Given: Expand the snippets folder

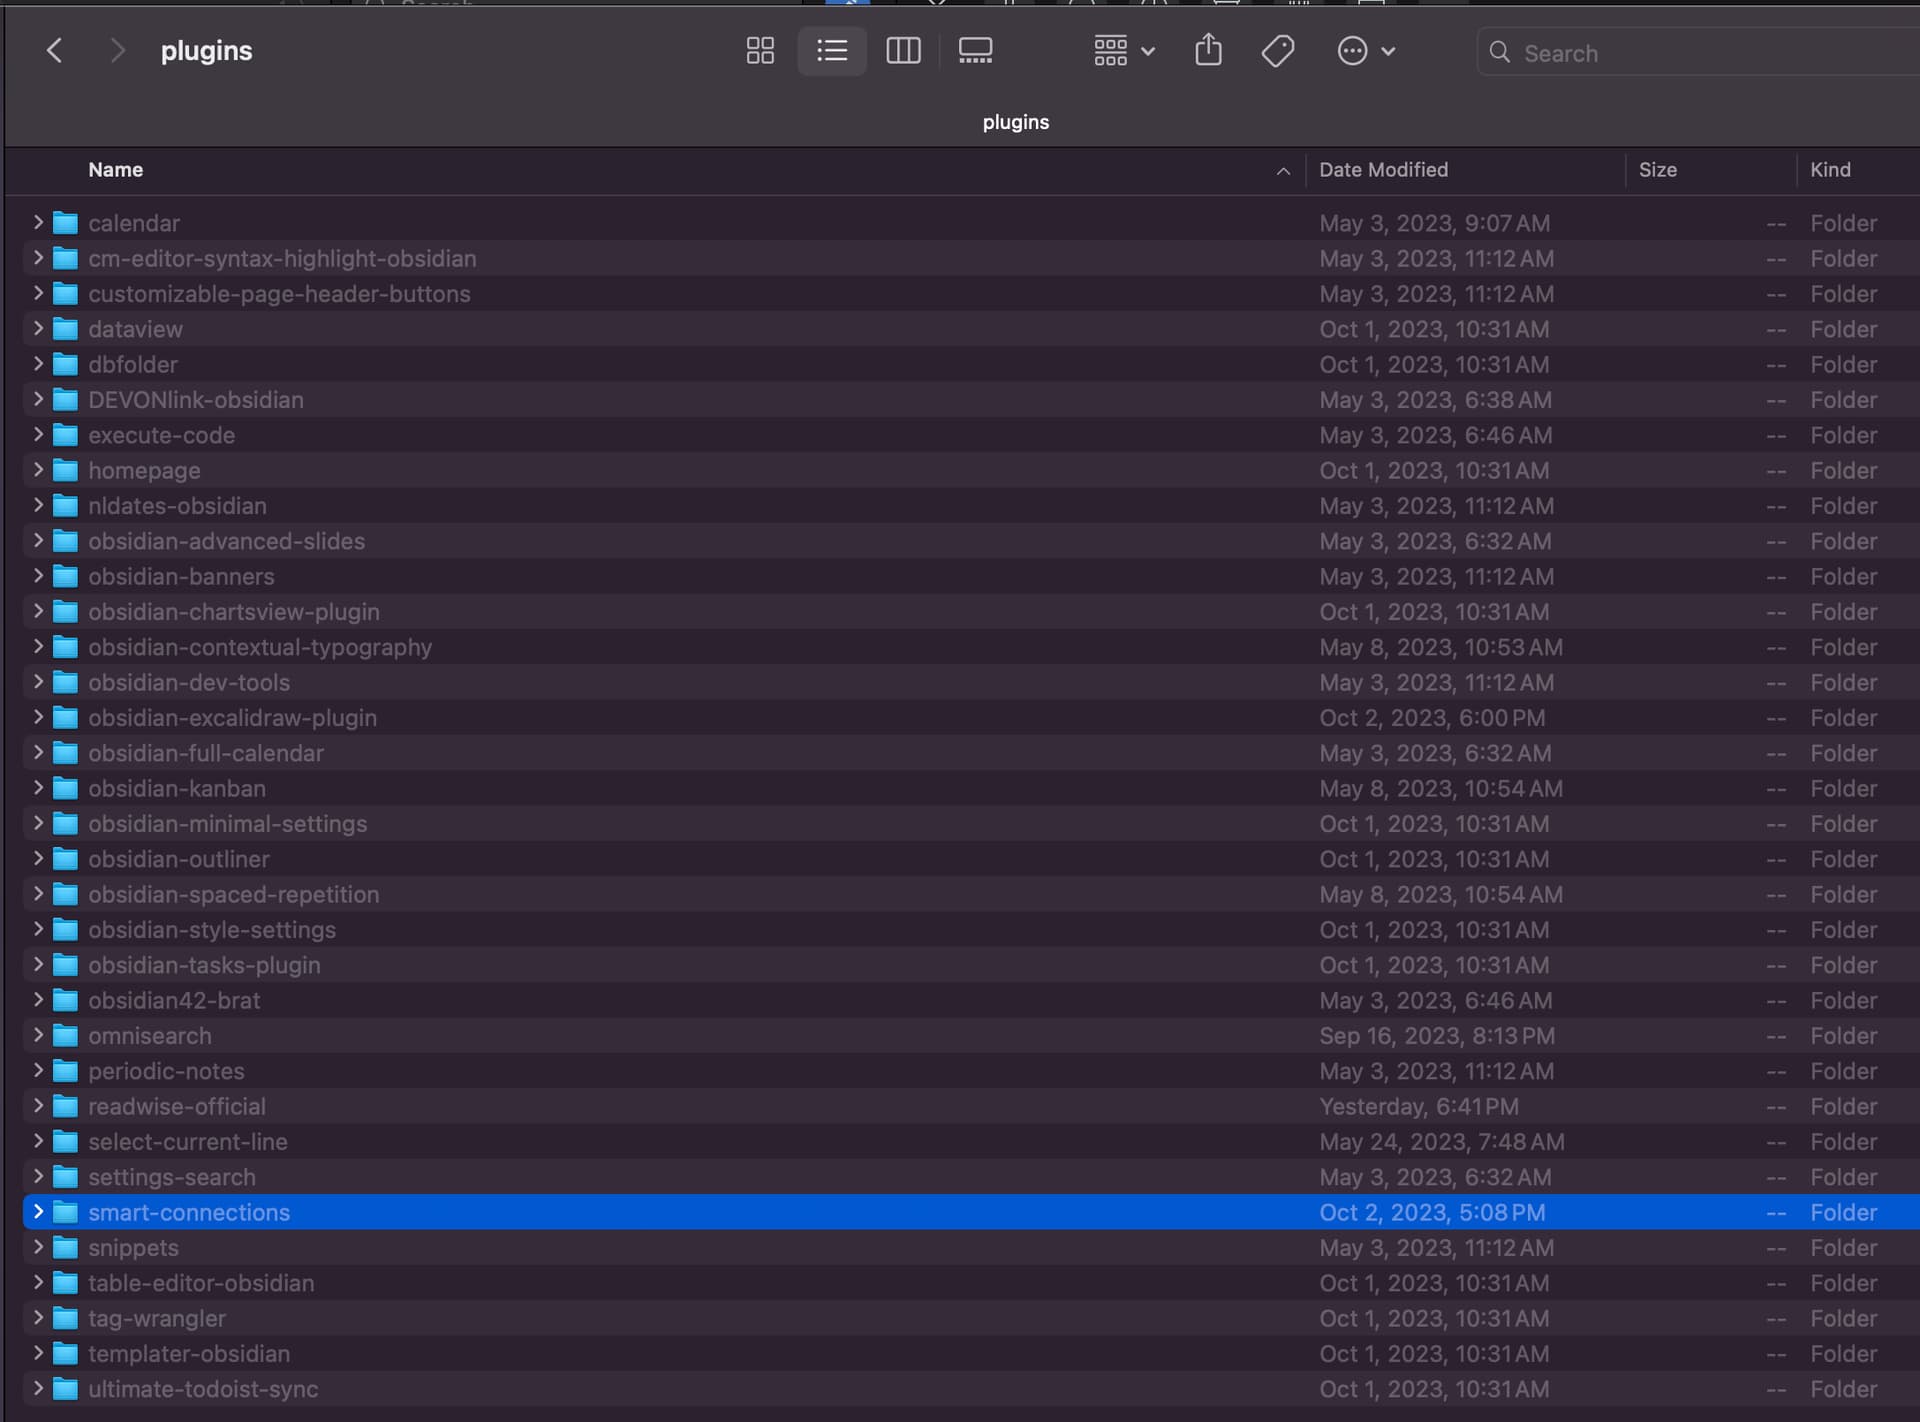Looking at the screenshot, I should coord(38,1247).
